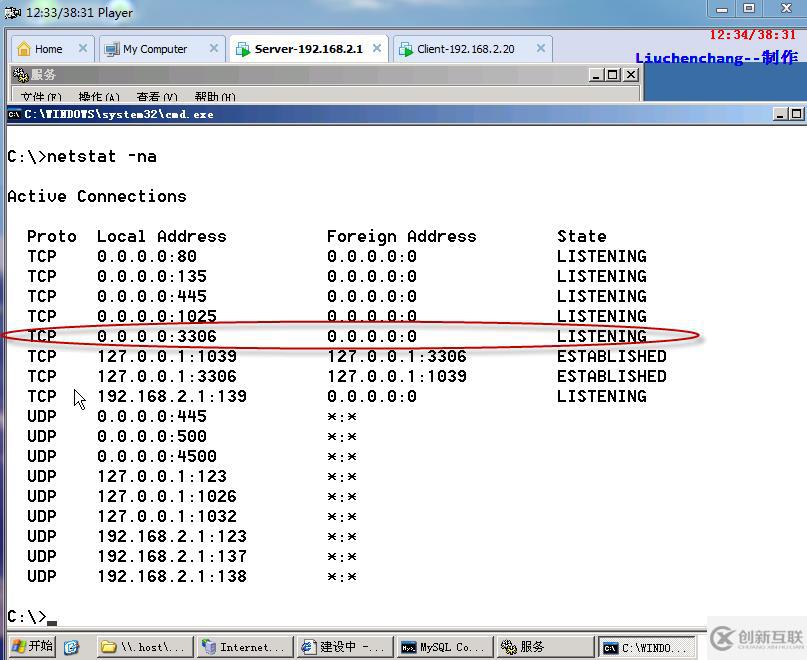Click TCP local address 0.0.0.0:445
The width and height of the screenshot is (807, 660).
(152, 297)
